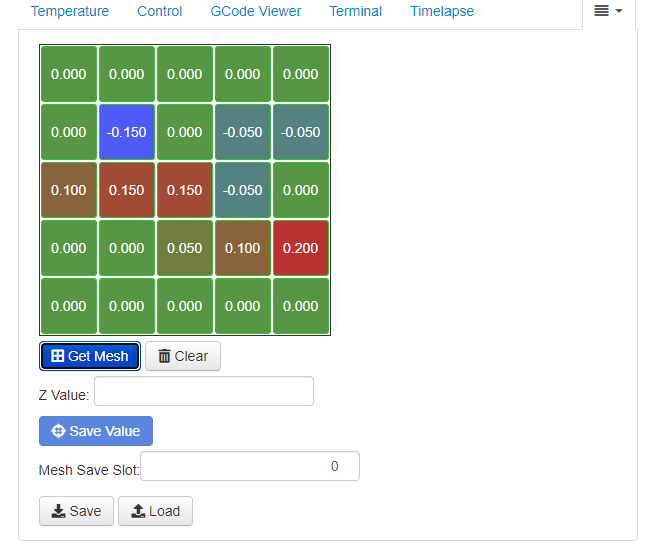Clear the mesh with the Clear button
The width and height of the screenshot is (649, 557).
(x=183, y=356)
